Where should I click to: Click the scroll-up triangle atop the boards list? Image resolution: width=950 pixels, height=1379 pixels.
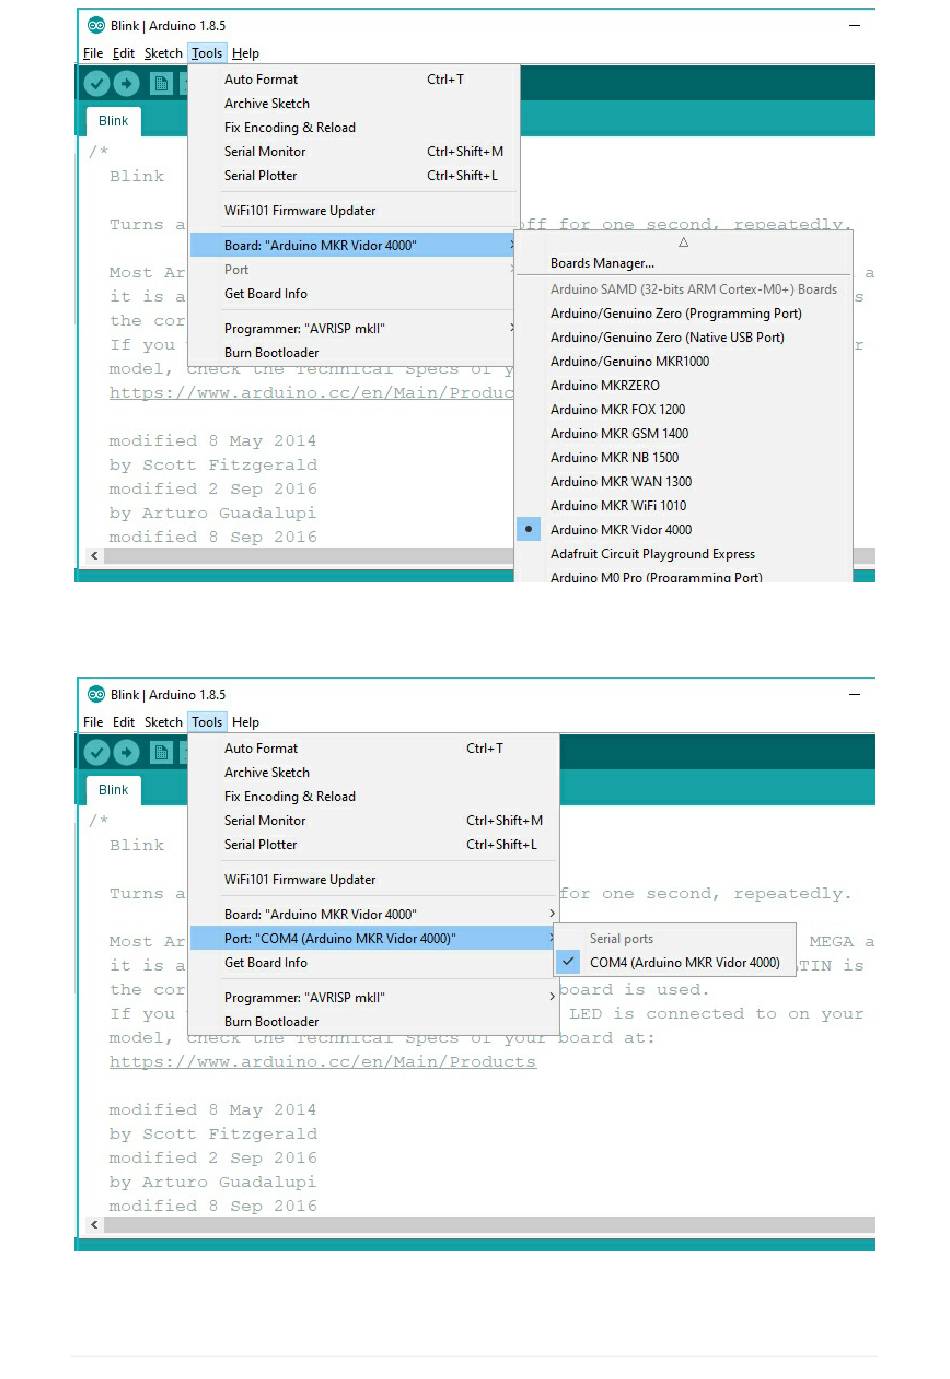pos(683,242)
